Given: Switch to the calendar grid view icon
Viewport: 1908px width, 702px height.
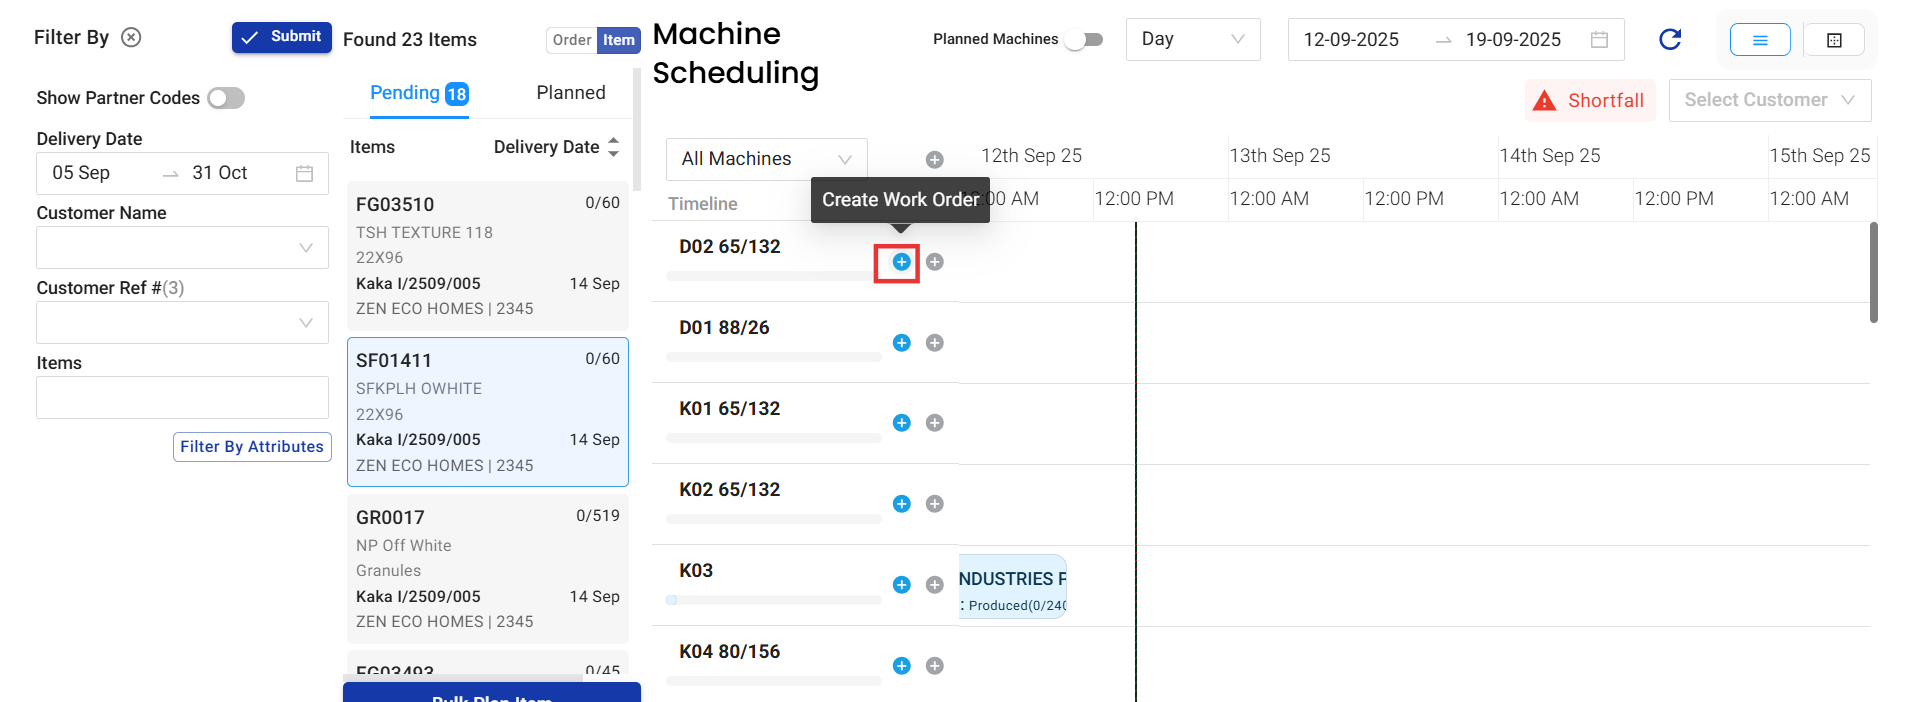Looking at the screenshot, I should (x=1833, y=40).
